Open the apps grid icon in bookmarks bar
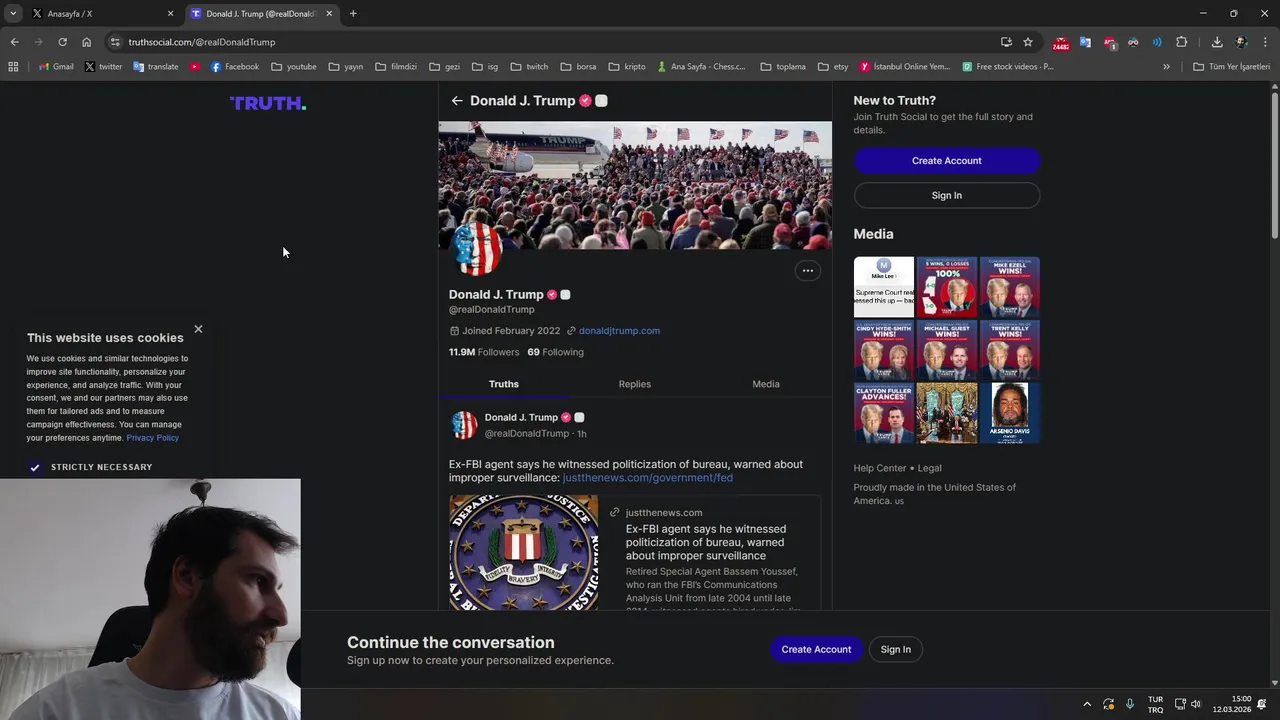Image resolution: width=1280 pixels, height=720 pixels. (13, 67)
